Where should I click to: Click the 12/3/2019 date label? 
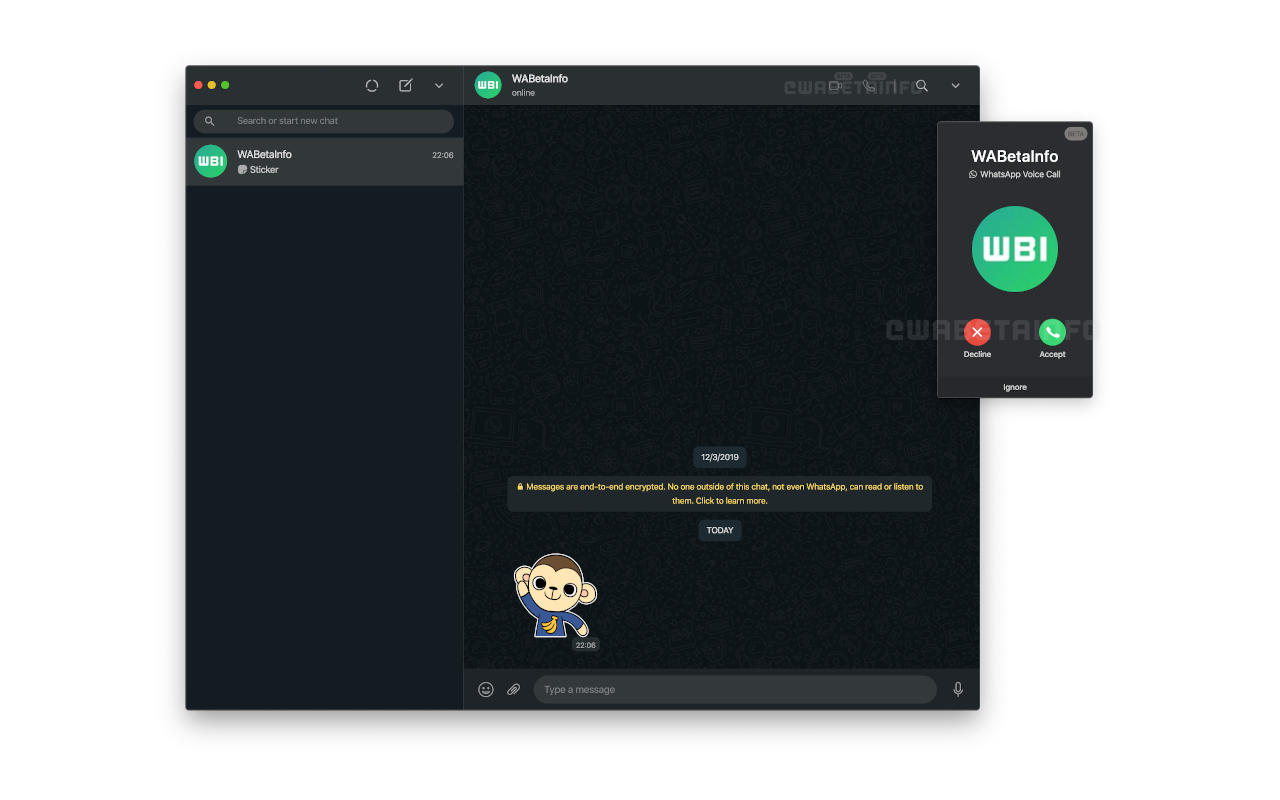coord(720,457)
